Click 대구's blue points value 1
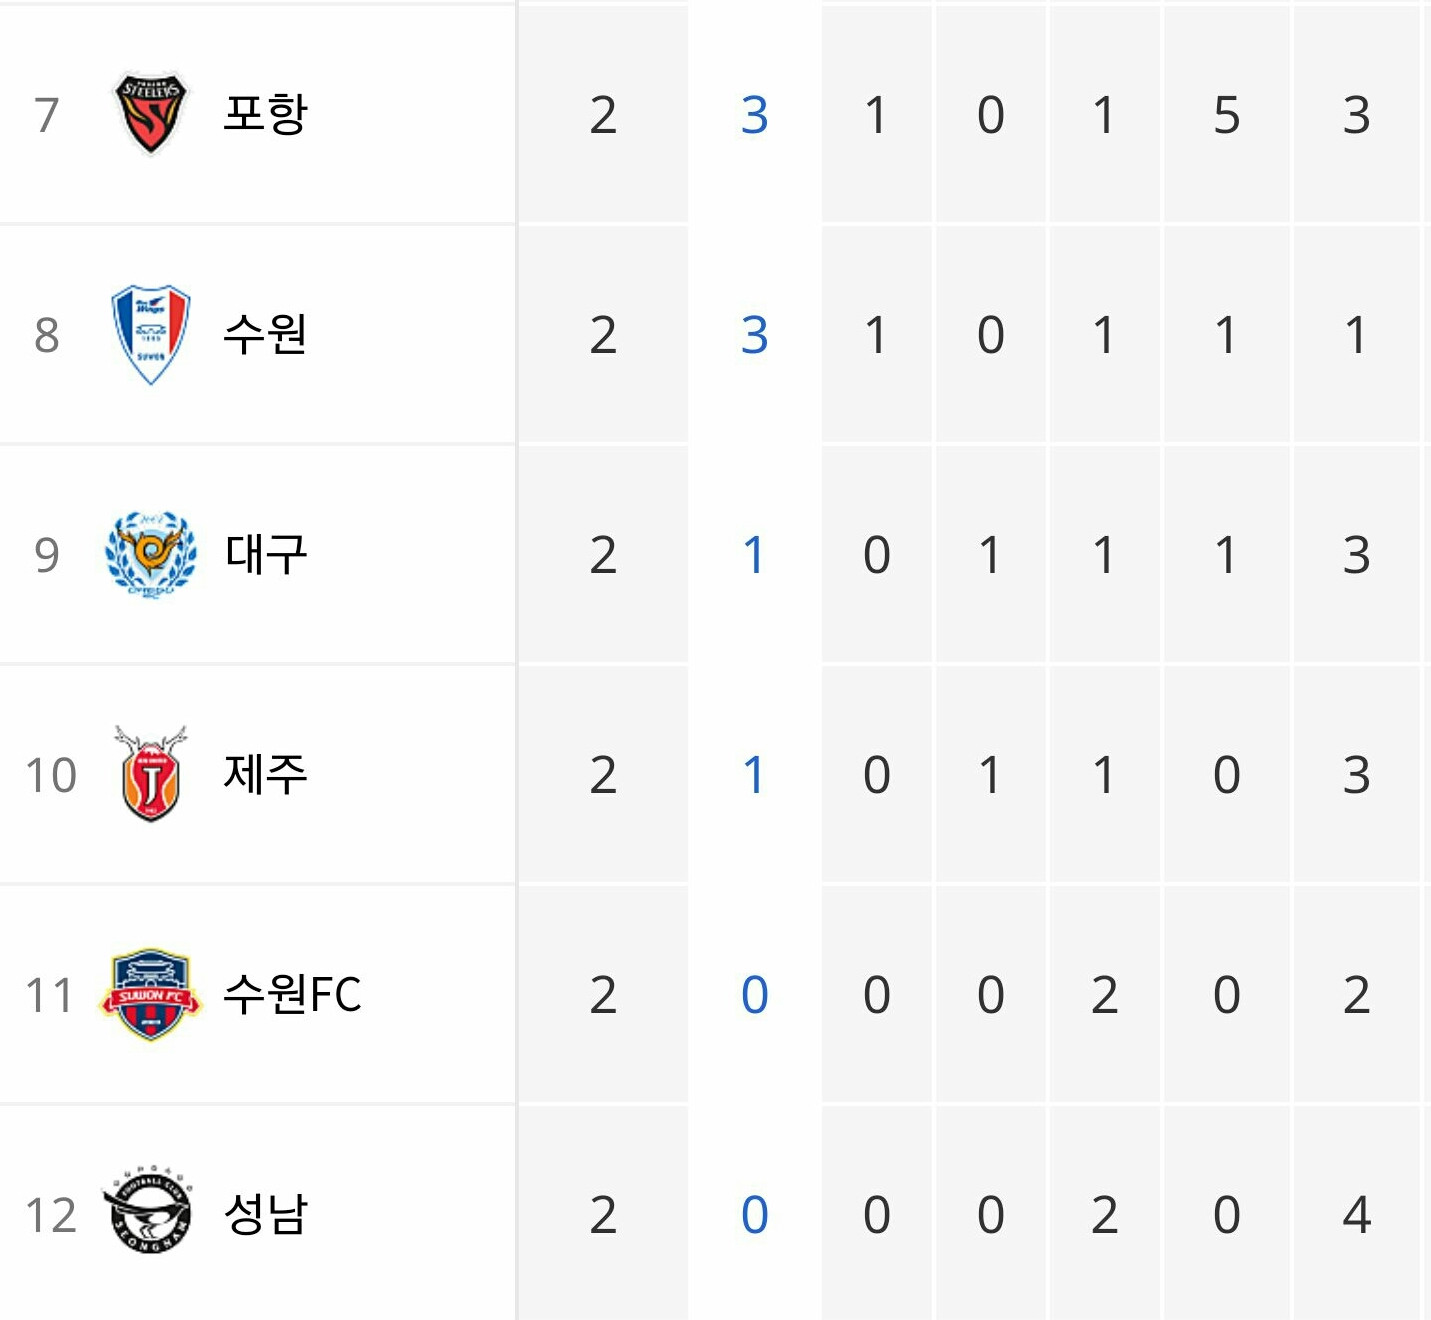The image size is (1431, 1320). click(755, 555)
